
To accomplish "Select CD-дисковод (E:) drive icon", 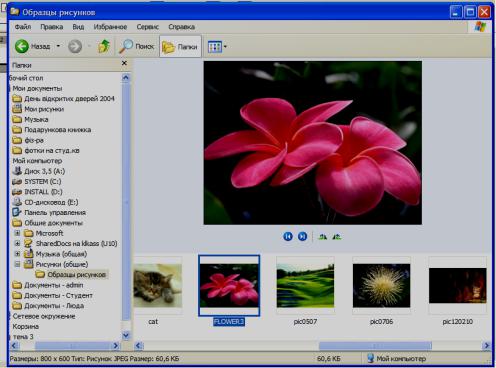I will (x=17, y=202).
